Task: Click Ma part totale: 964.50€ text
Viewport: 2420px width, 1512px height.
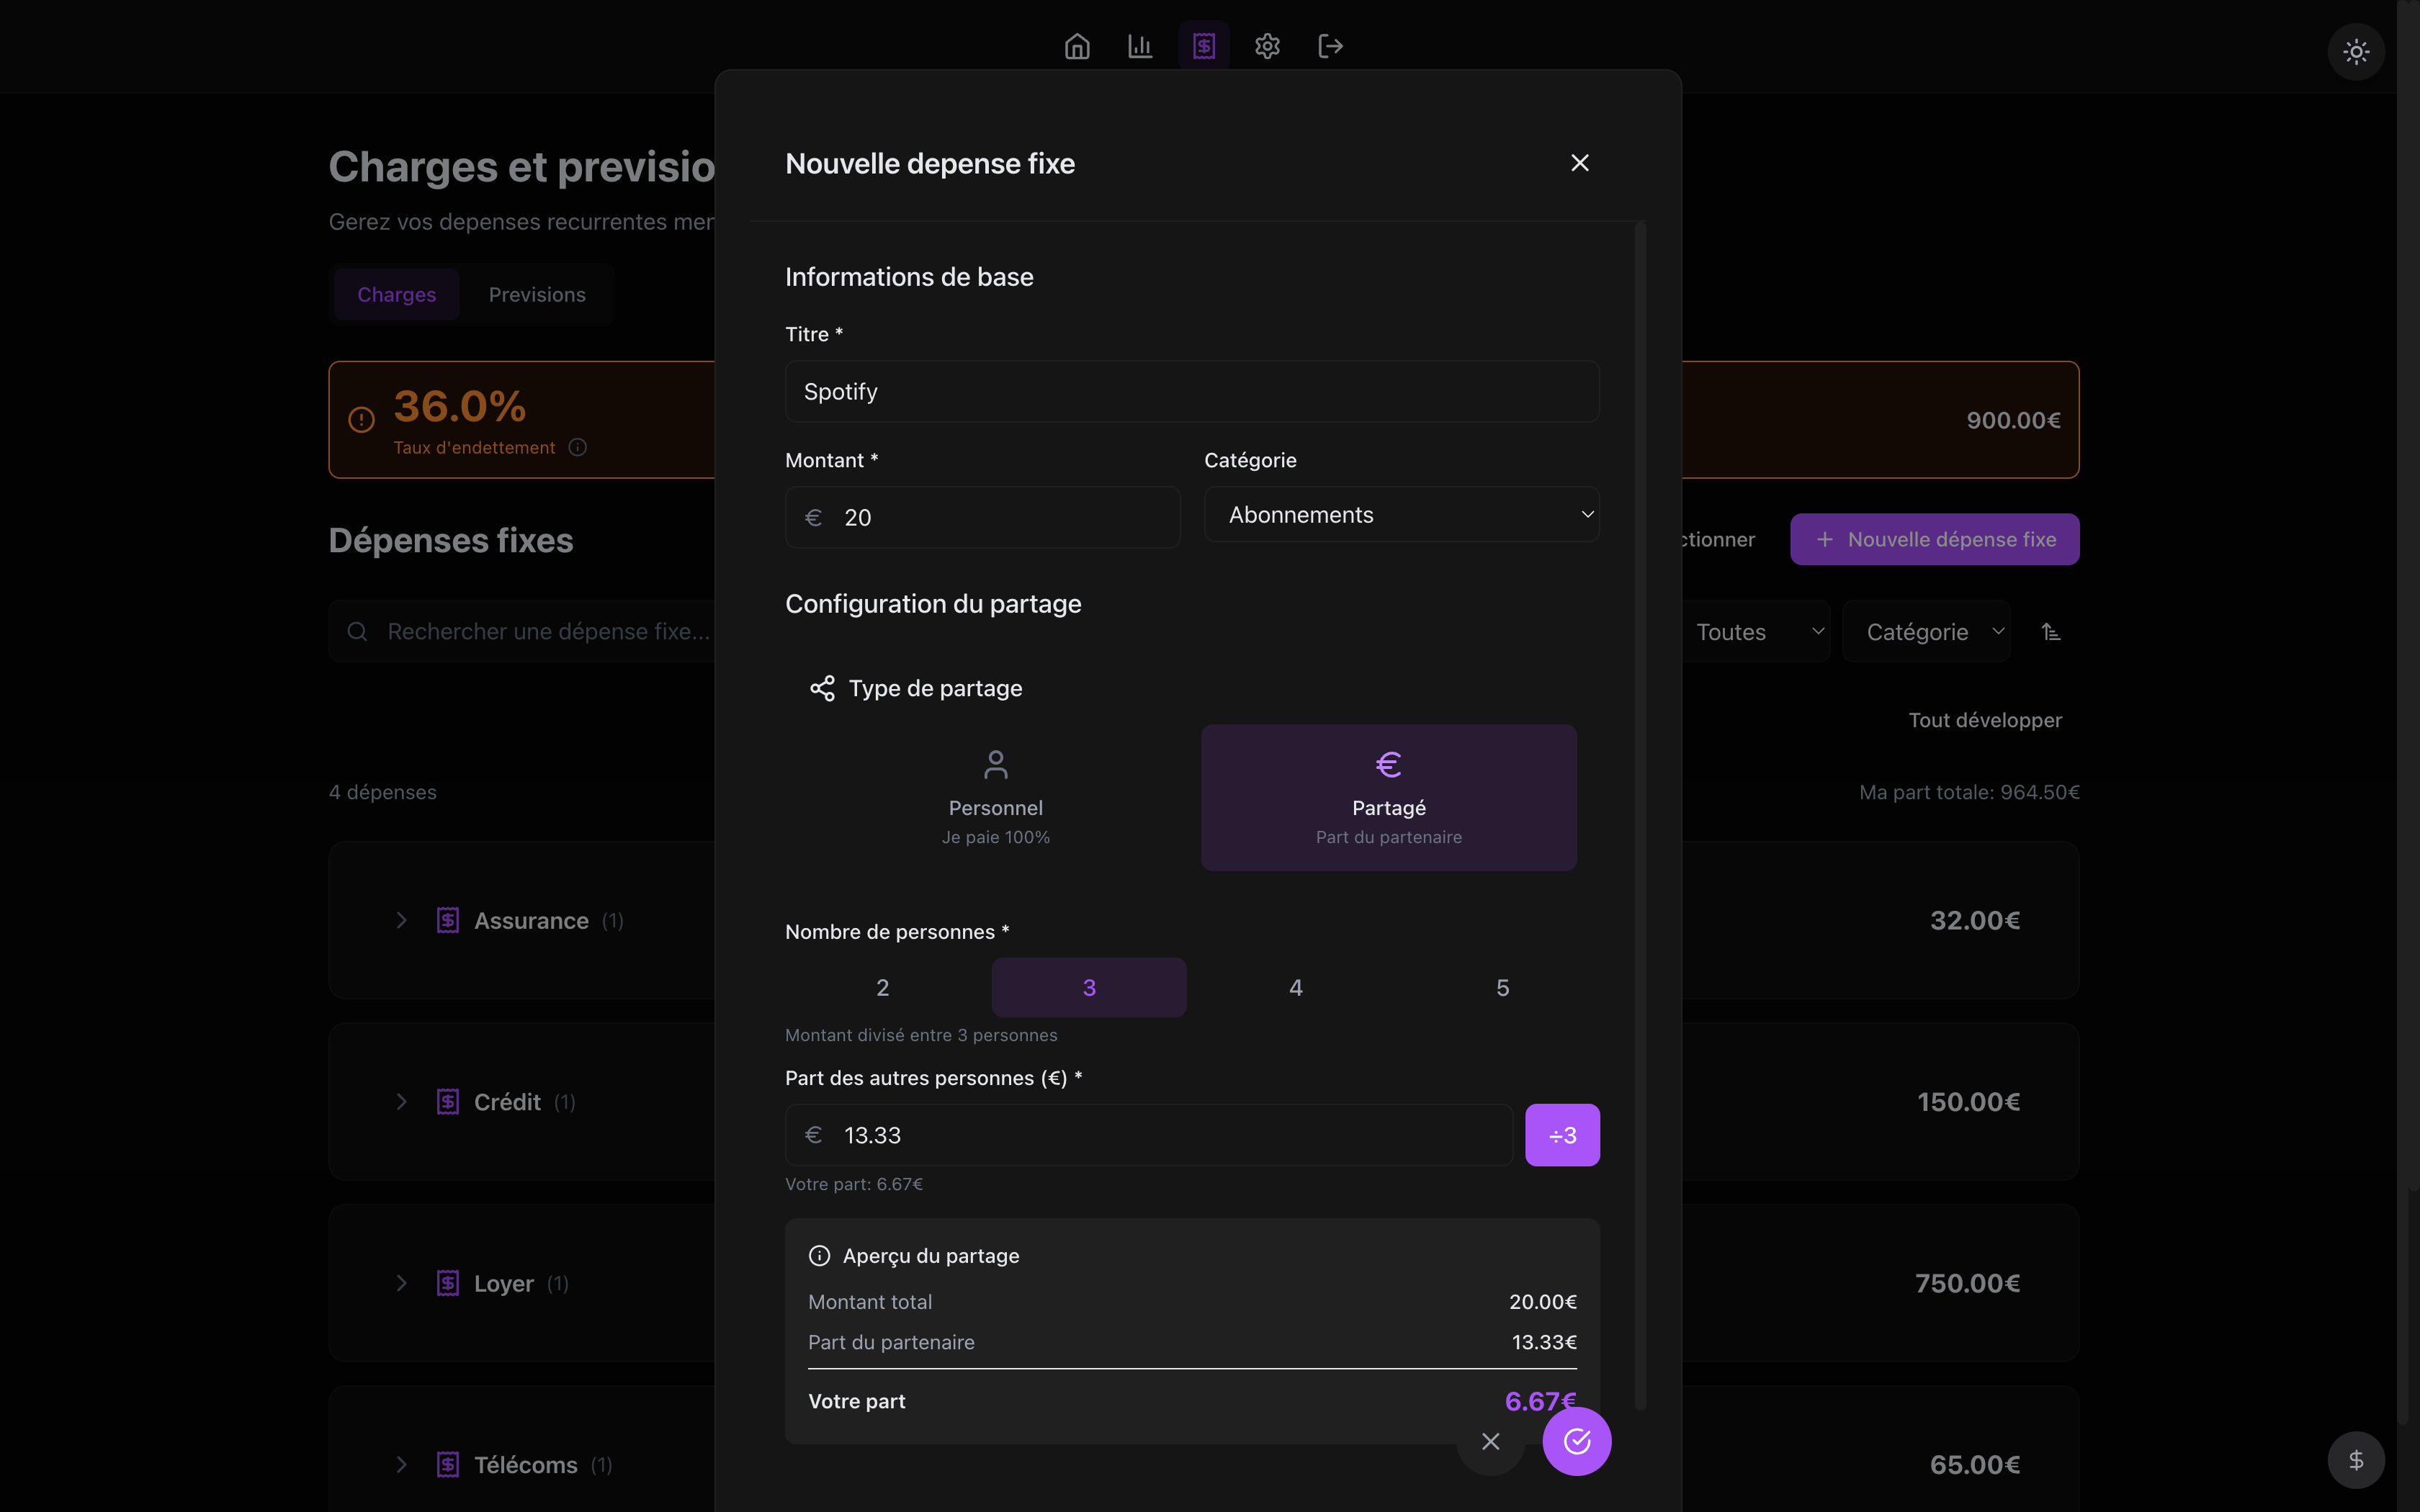Action: (x=1969, y=792)
